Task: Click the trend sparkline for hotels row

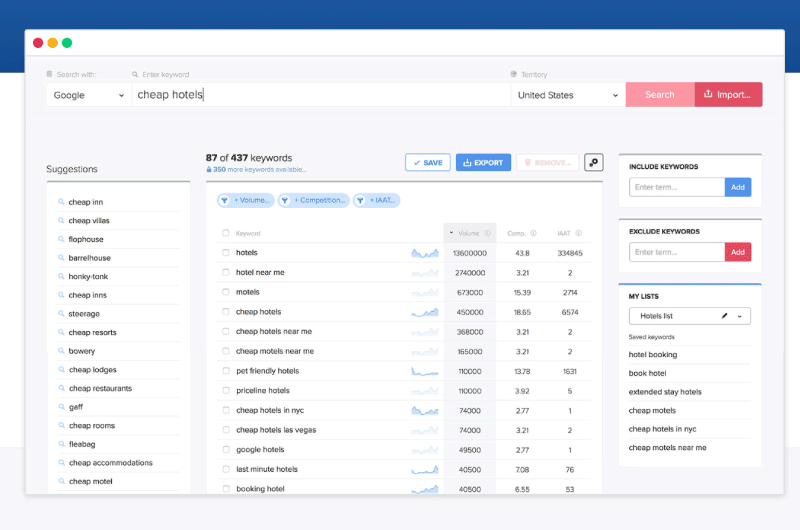Action: click(424, 253)
